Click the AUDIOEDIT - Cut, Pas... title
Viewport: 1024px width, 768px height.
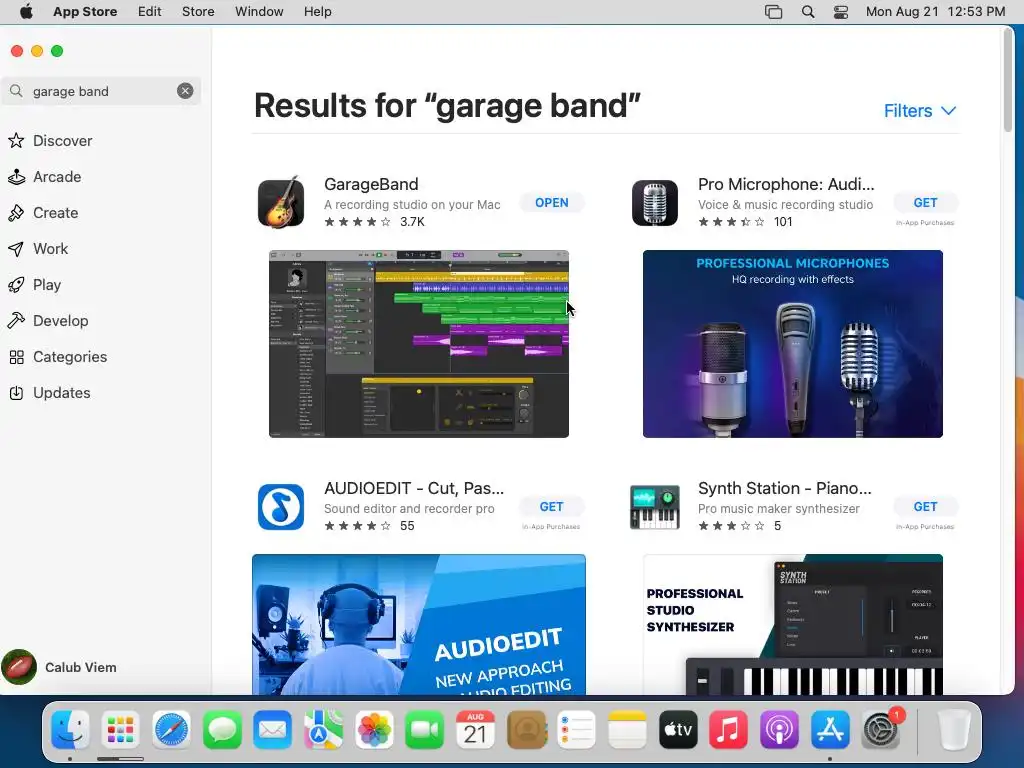click(414, 488)
